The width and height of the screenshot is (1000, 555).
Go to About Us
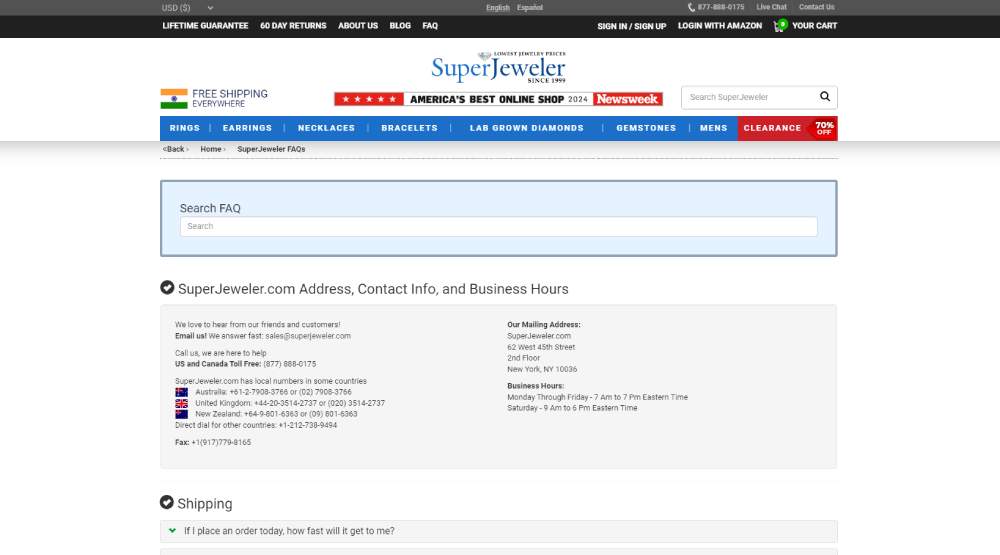[358, 26]
